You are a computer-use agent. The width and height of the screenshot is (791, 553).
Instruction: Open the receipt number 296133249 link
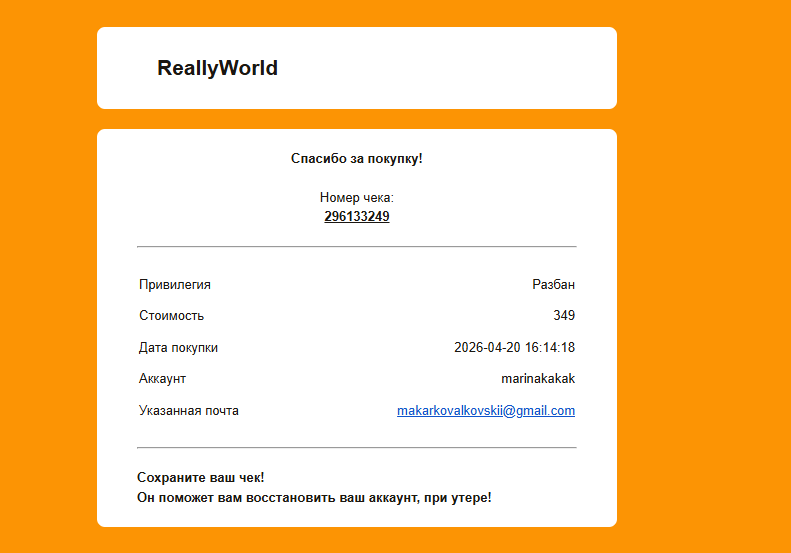click(356, 216)
